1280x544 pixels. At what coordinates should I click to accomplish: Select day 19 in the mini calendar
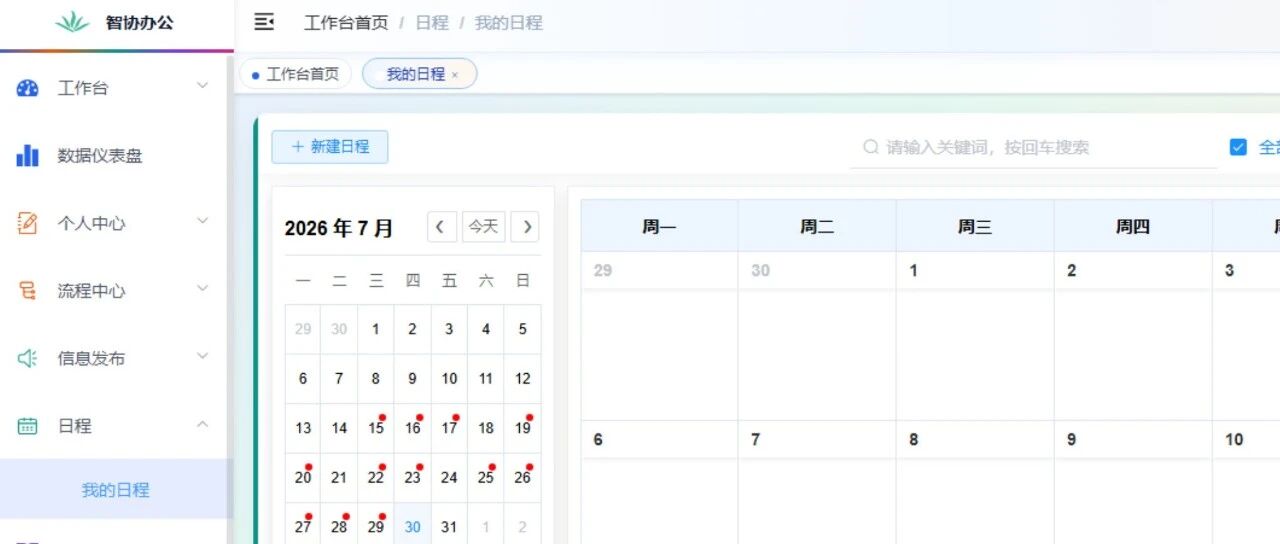point(523,428)
